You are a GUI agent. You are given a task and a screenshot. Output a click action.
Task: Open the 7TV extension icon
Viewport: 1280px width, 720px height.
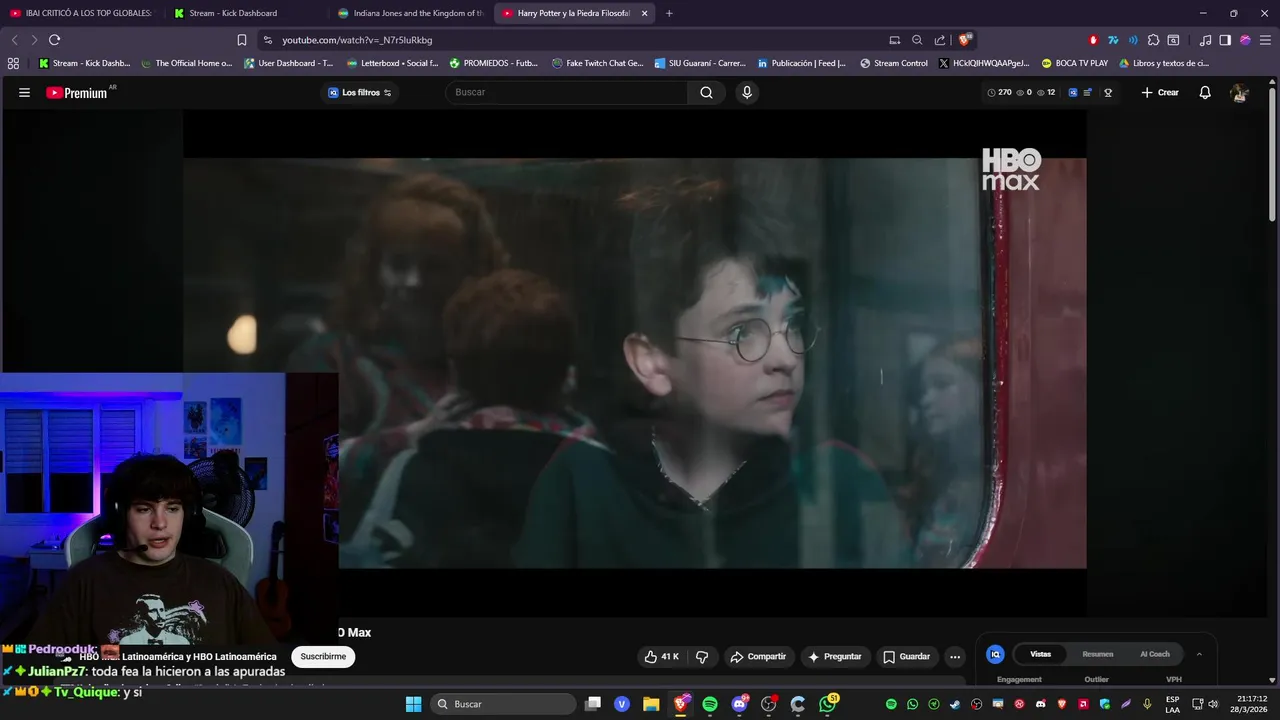pos(1113,40)
